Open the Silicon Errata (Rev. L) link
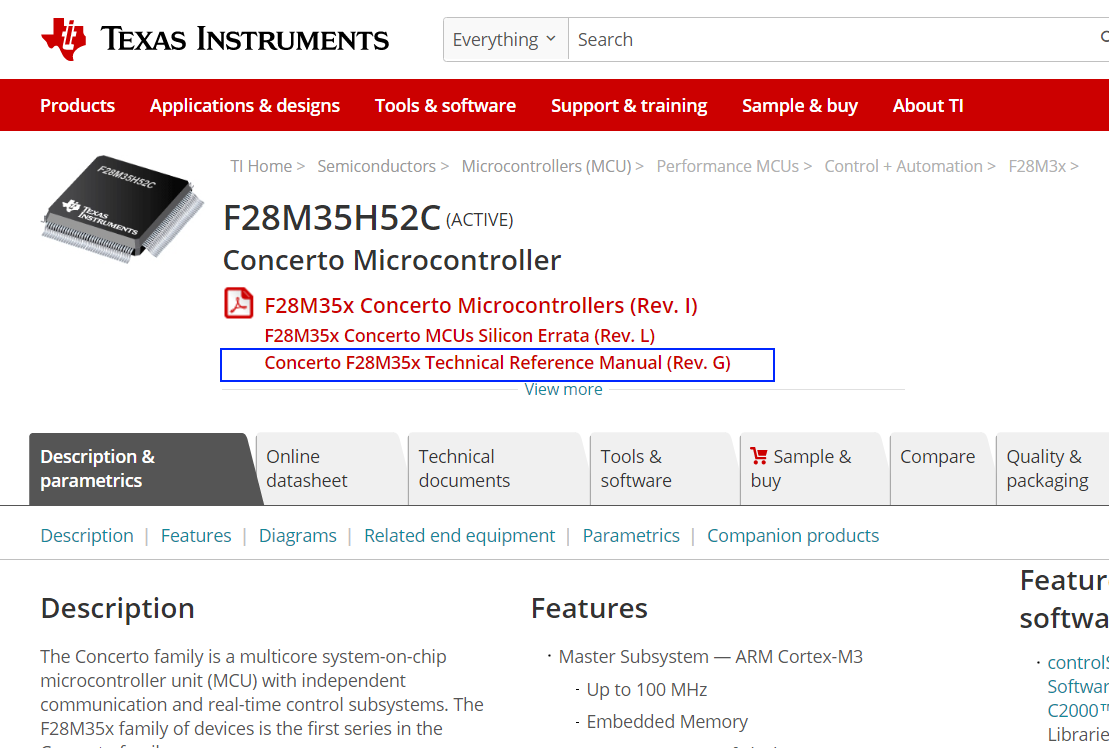1109x748 pixels. 460,335
